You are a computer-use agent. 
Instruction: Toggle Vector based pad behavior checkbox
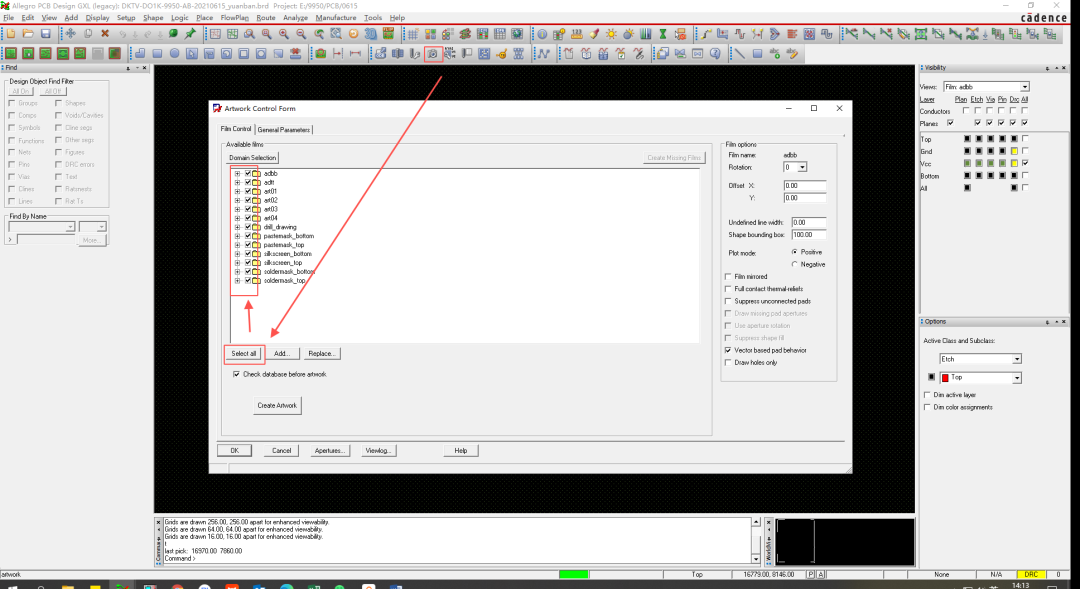pos(728,350)
